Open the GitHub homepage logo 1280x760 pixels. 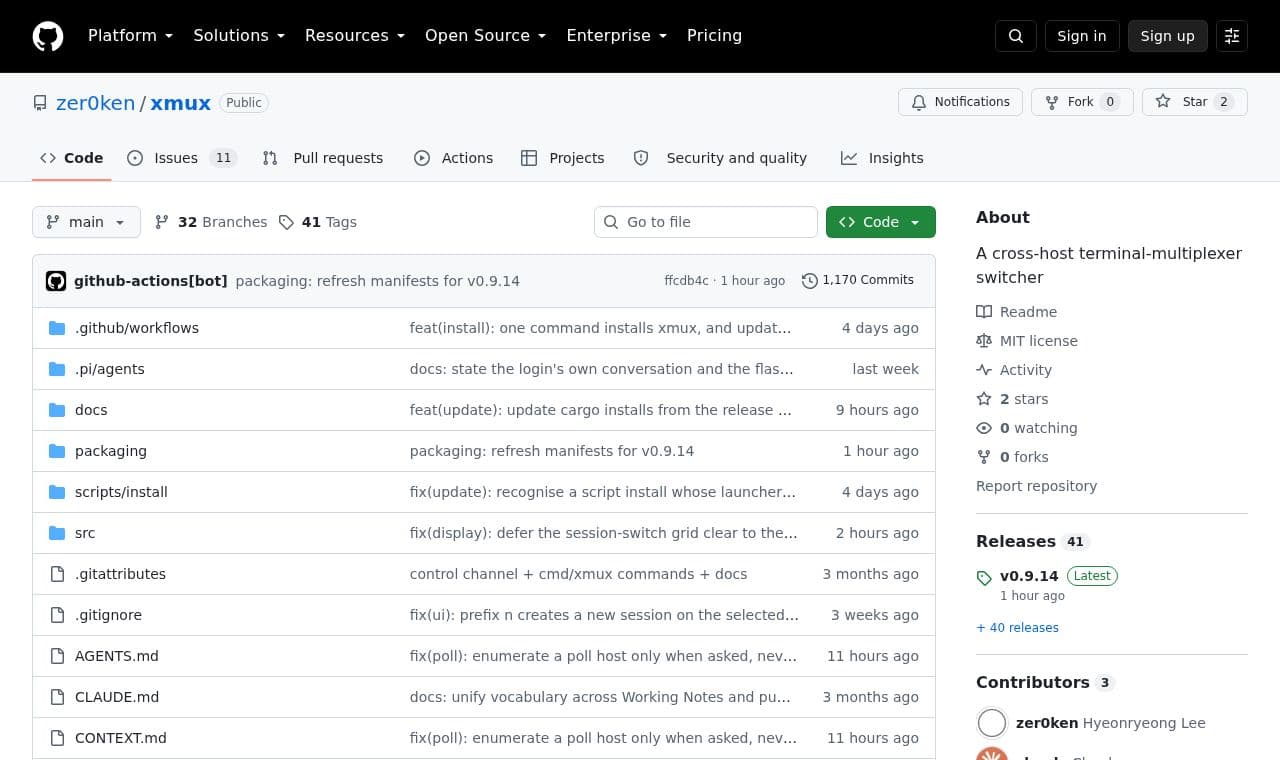[48, 36]
